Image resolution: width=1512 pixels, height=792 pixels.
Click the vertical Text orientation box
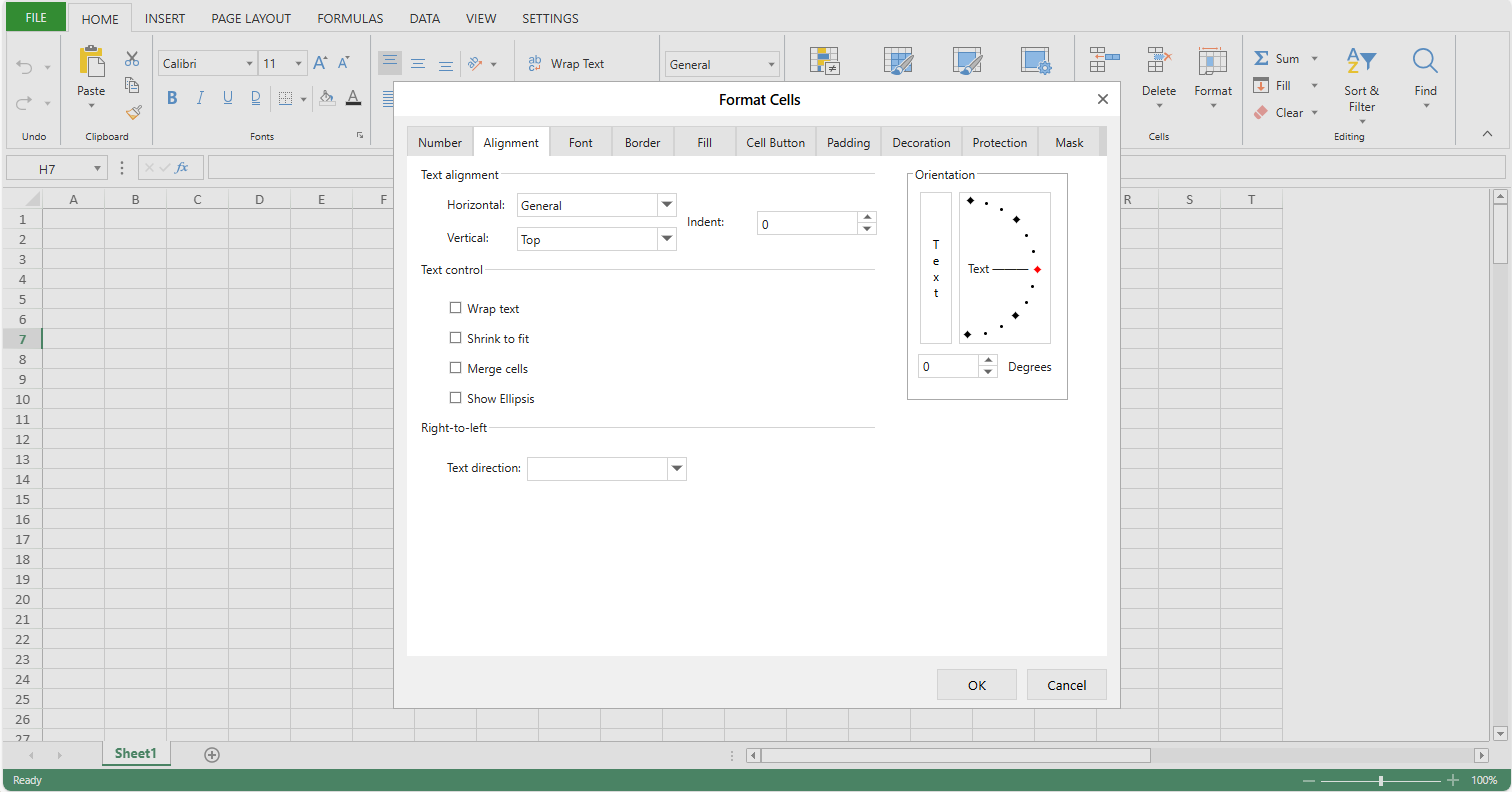936,268
